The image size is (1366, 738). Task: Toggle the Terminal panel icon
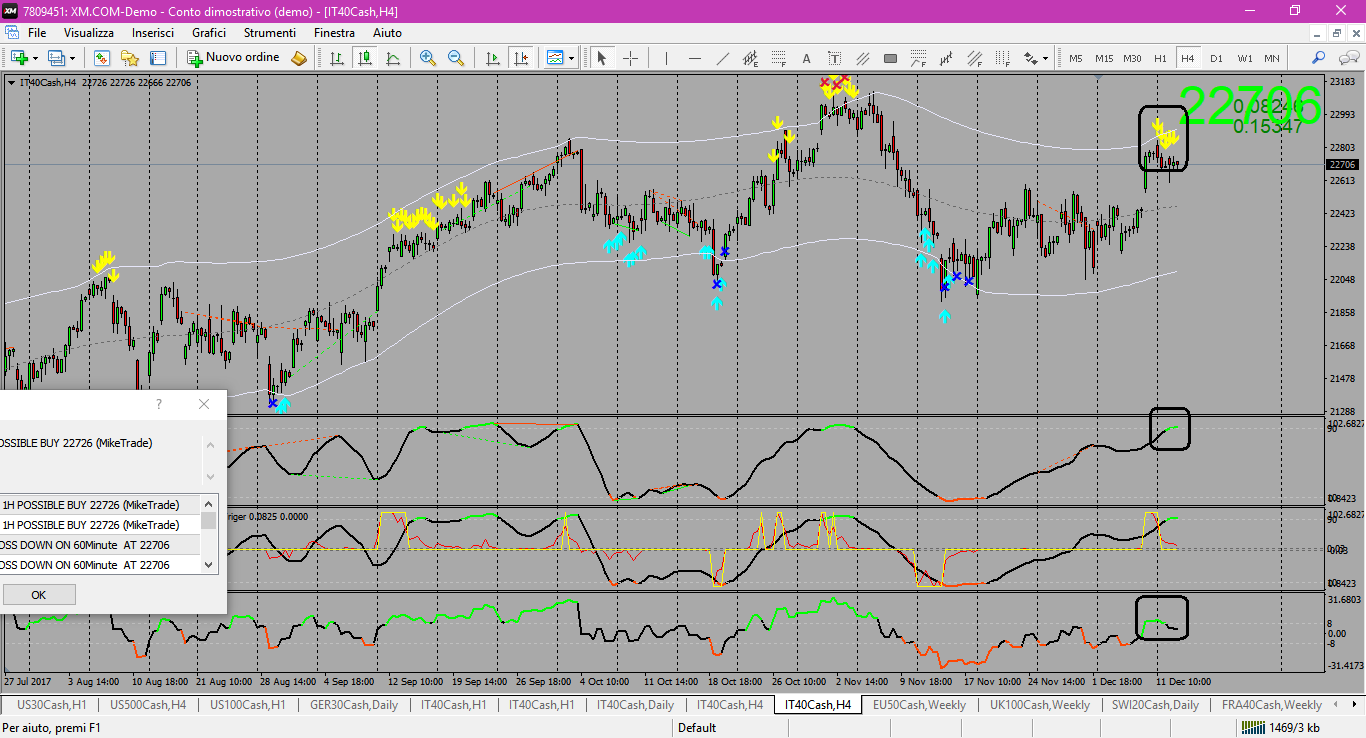click(157, 58)
